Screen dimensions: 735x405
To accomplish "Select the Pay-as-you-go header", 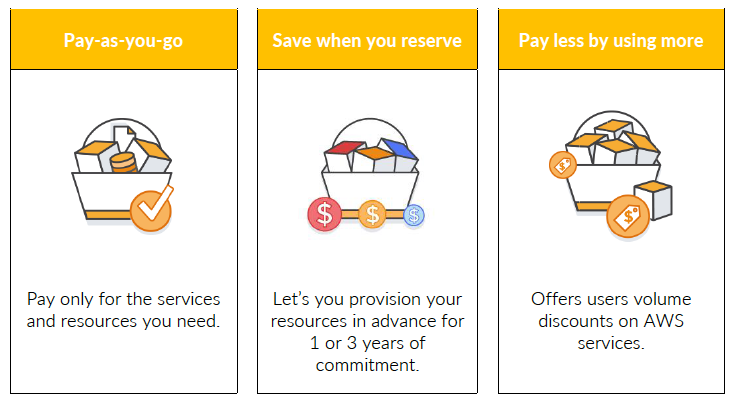I will coord(123,41).
